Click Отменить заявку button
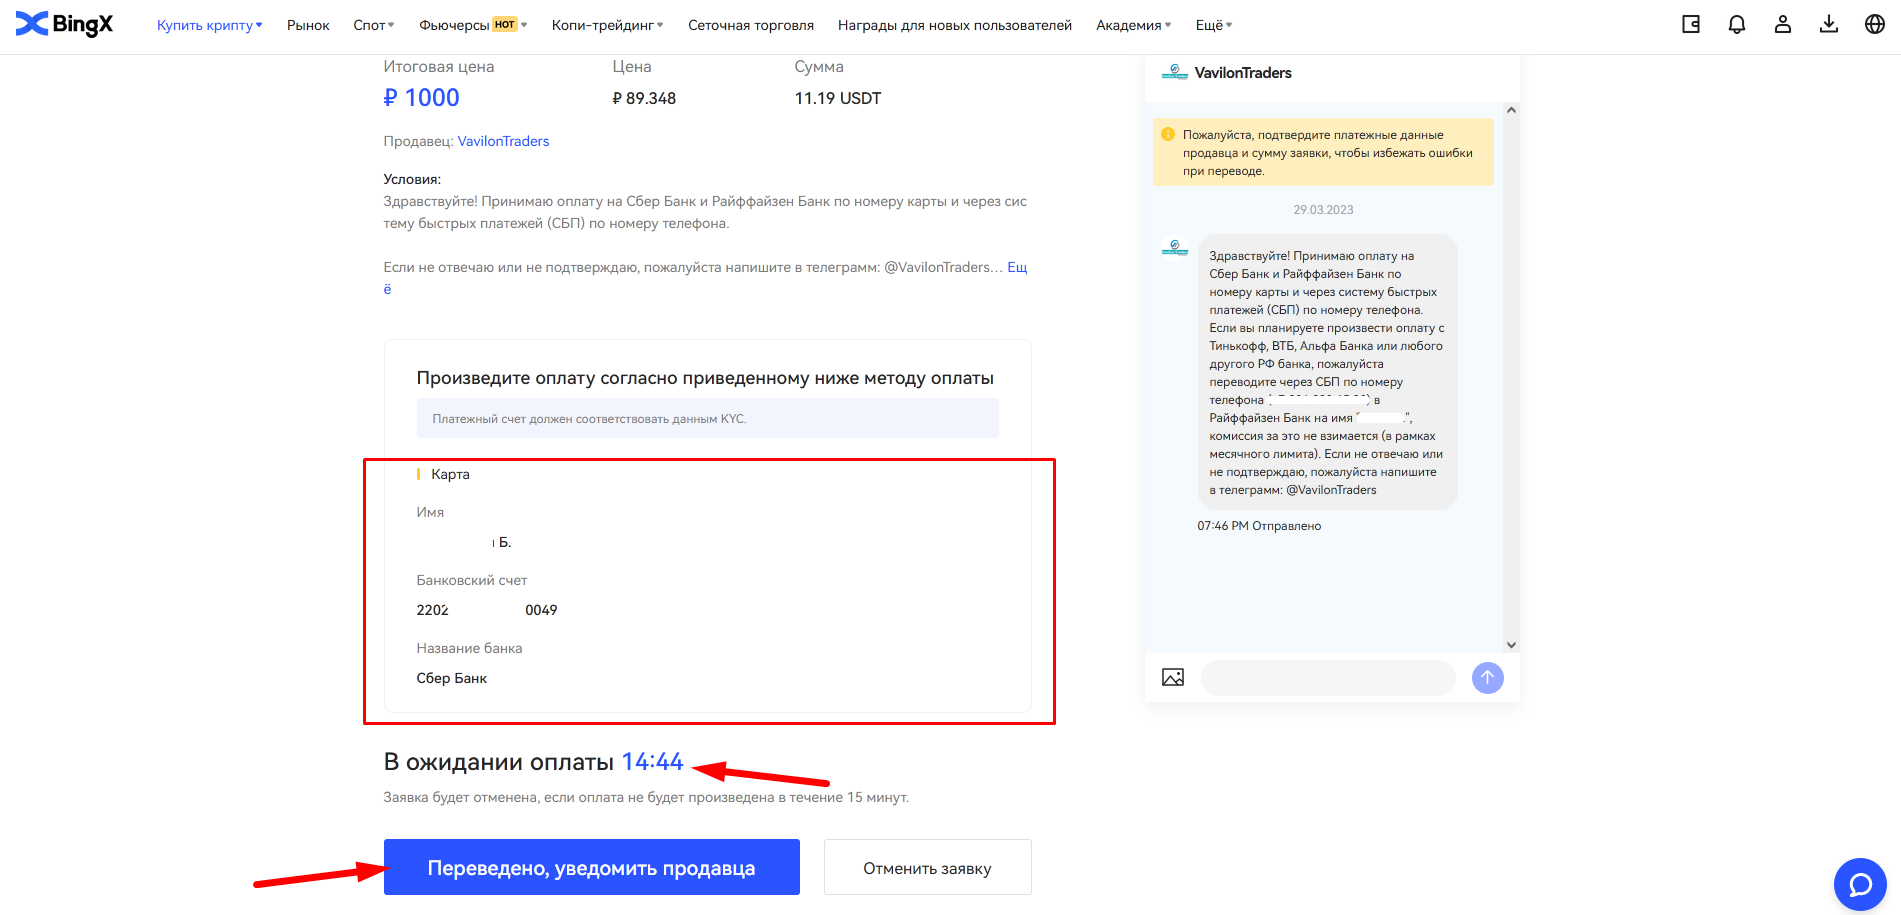The image size is (1901, 915). pos(927,867)
